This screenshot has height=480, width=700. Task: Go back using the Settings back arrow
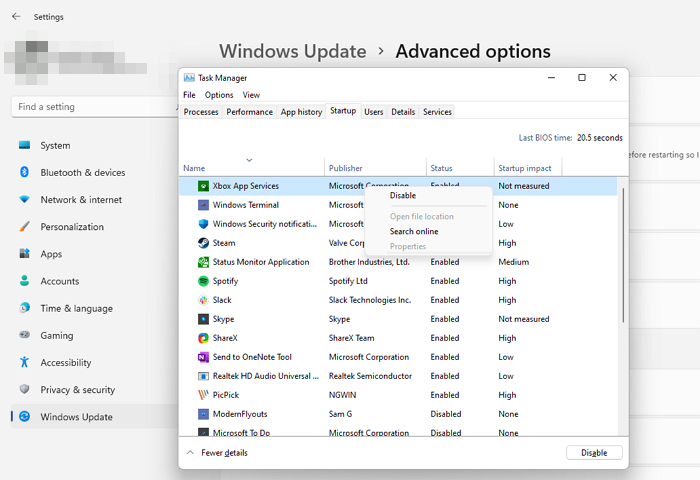(17, 17)
